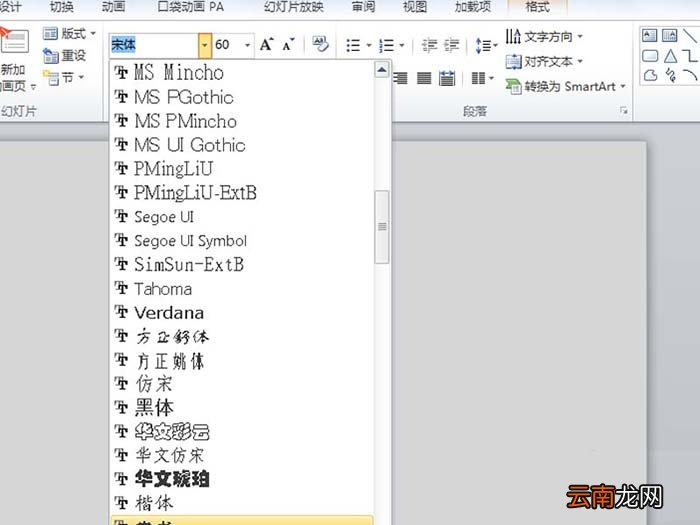The height and width of the screenshot is (525, 700).
Task: Choose the PMingLiU-ExtB font
Action: pyautogui.click(x=242, y=193)
